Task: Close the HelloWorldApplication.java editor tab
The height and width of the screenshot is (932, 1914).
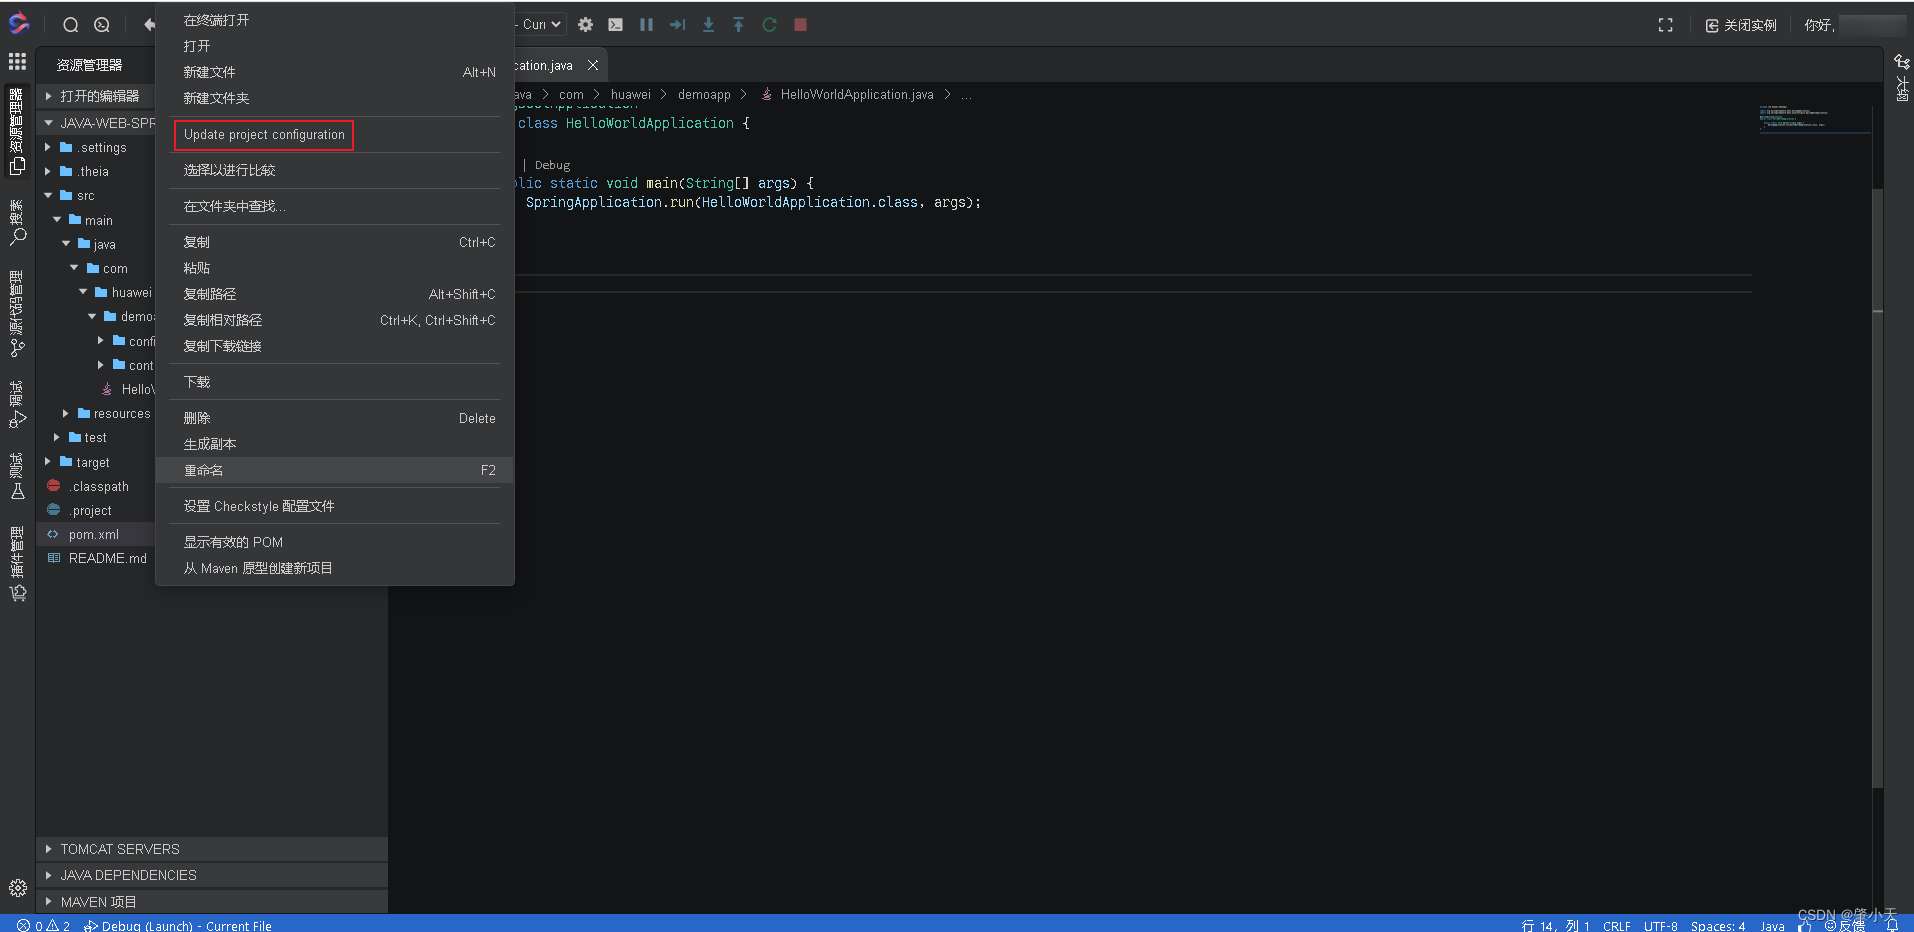Action: pos(593,64)
